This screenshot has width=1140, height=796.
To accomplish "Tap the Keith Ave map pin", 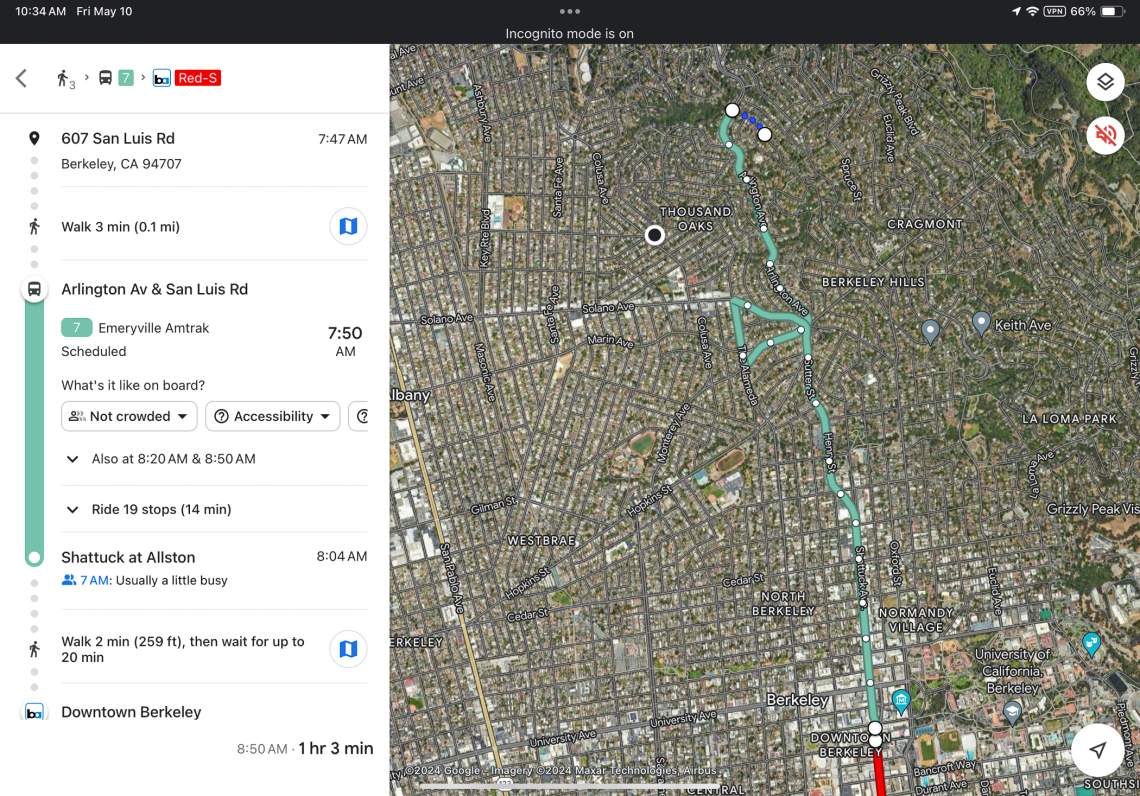I will pos(981,322).
